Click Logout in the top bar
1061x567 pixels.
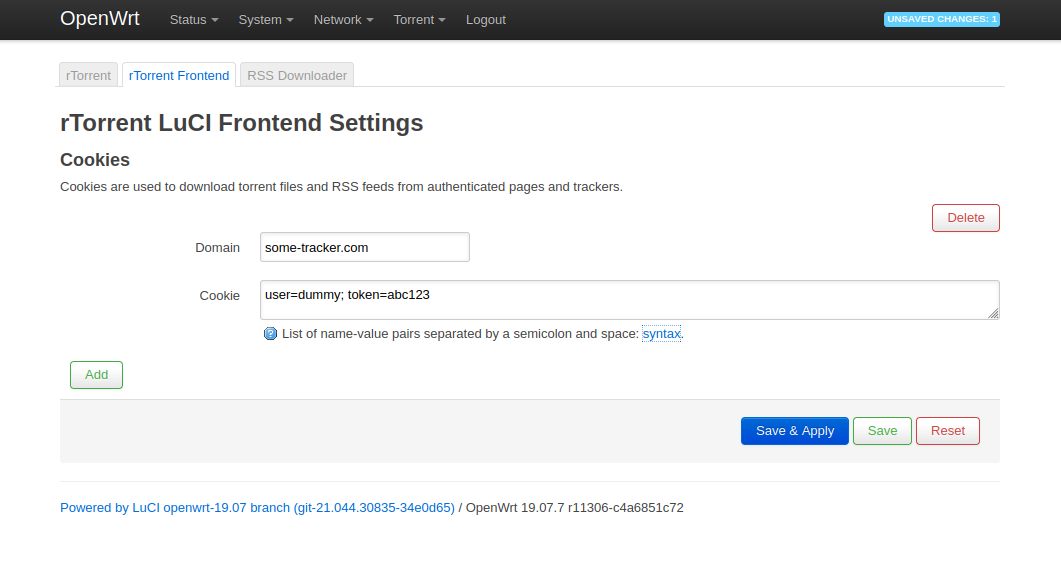(x=485, y=20)
